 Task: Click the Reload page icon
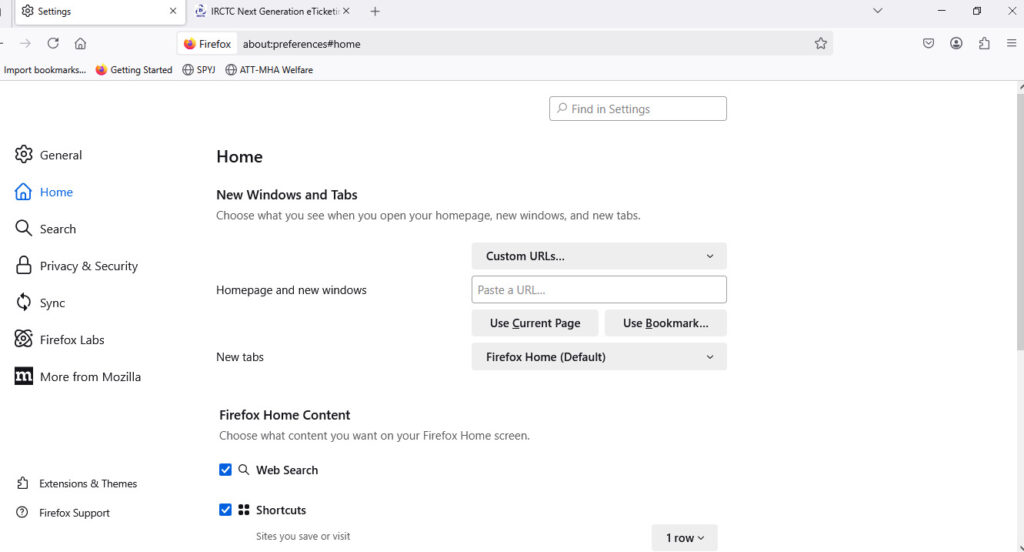[x=53, y=43]
